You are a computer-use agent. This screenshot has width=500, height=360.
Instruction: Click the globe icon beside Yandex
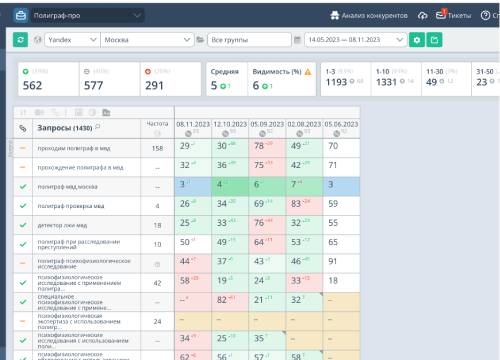(x=37, y=40)
